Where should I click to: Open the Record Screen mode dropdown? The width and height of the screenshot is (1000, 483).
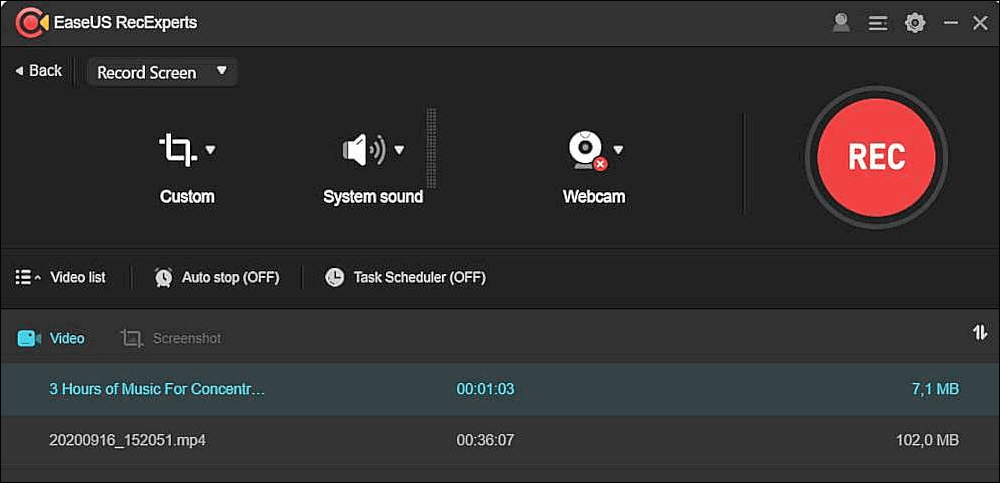point(161,72)
